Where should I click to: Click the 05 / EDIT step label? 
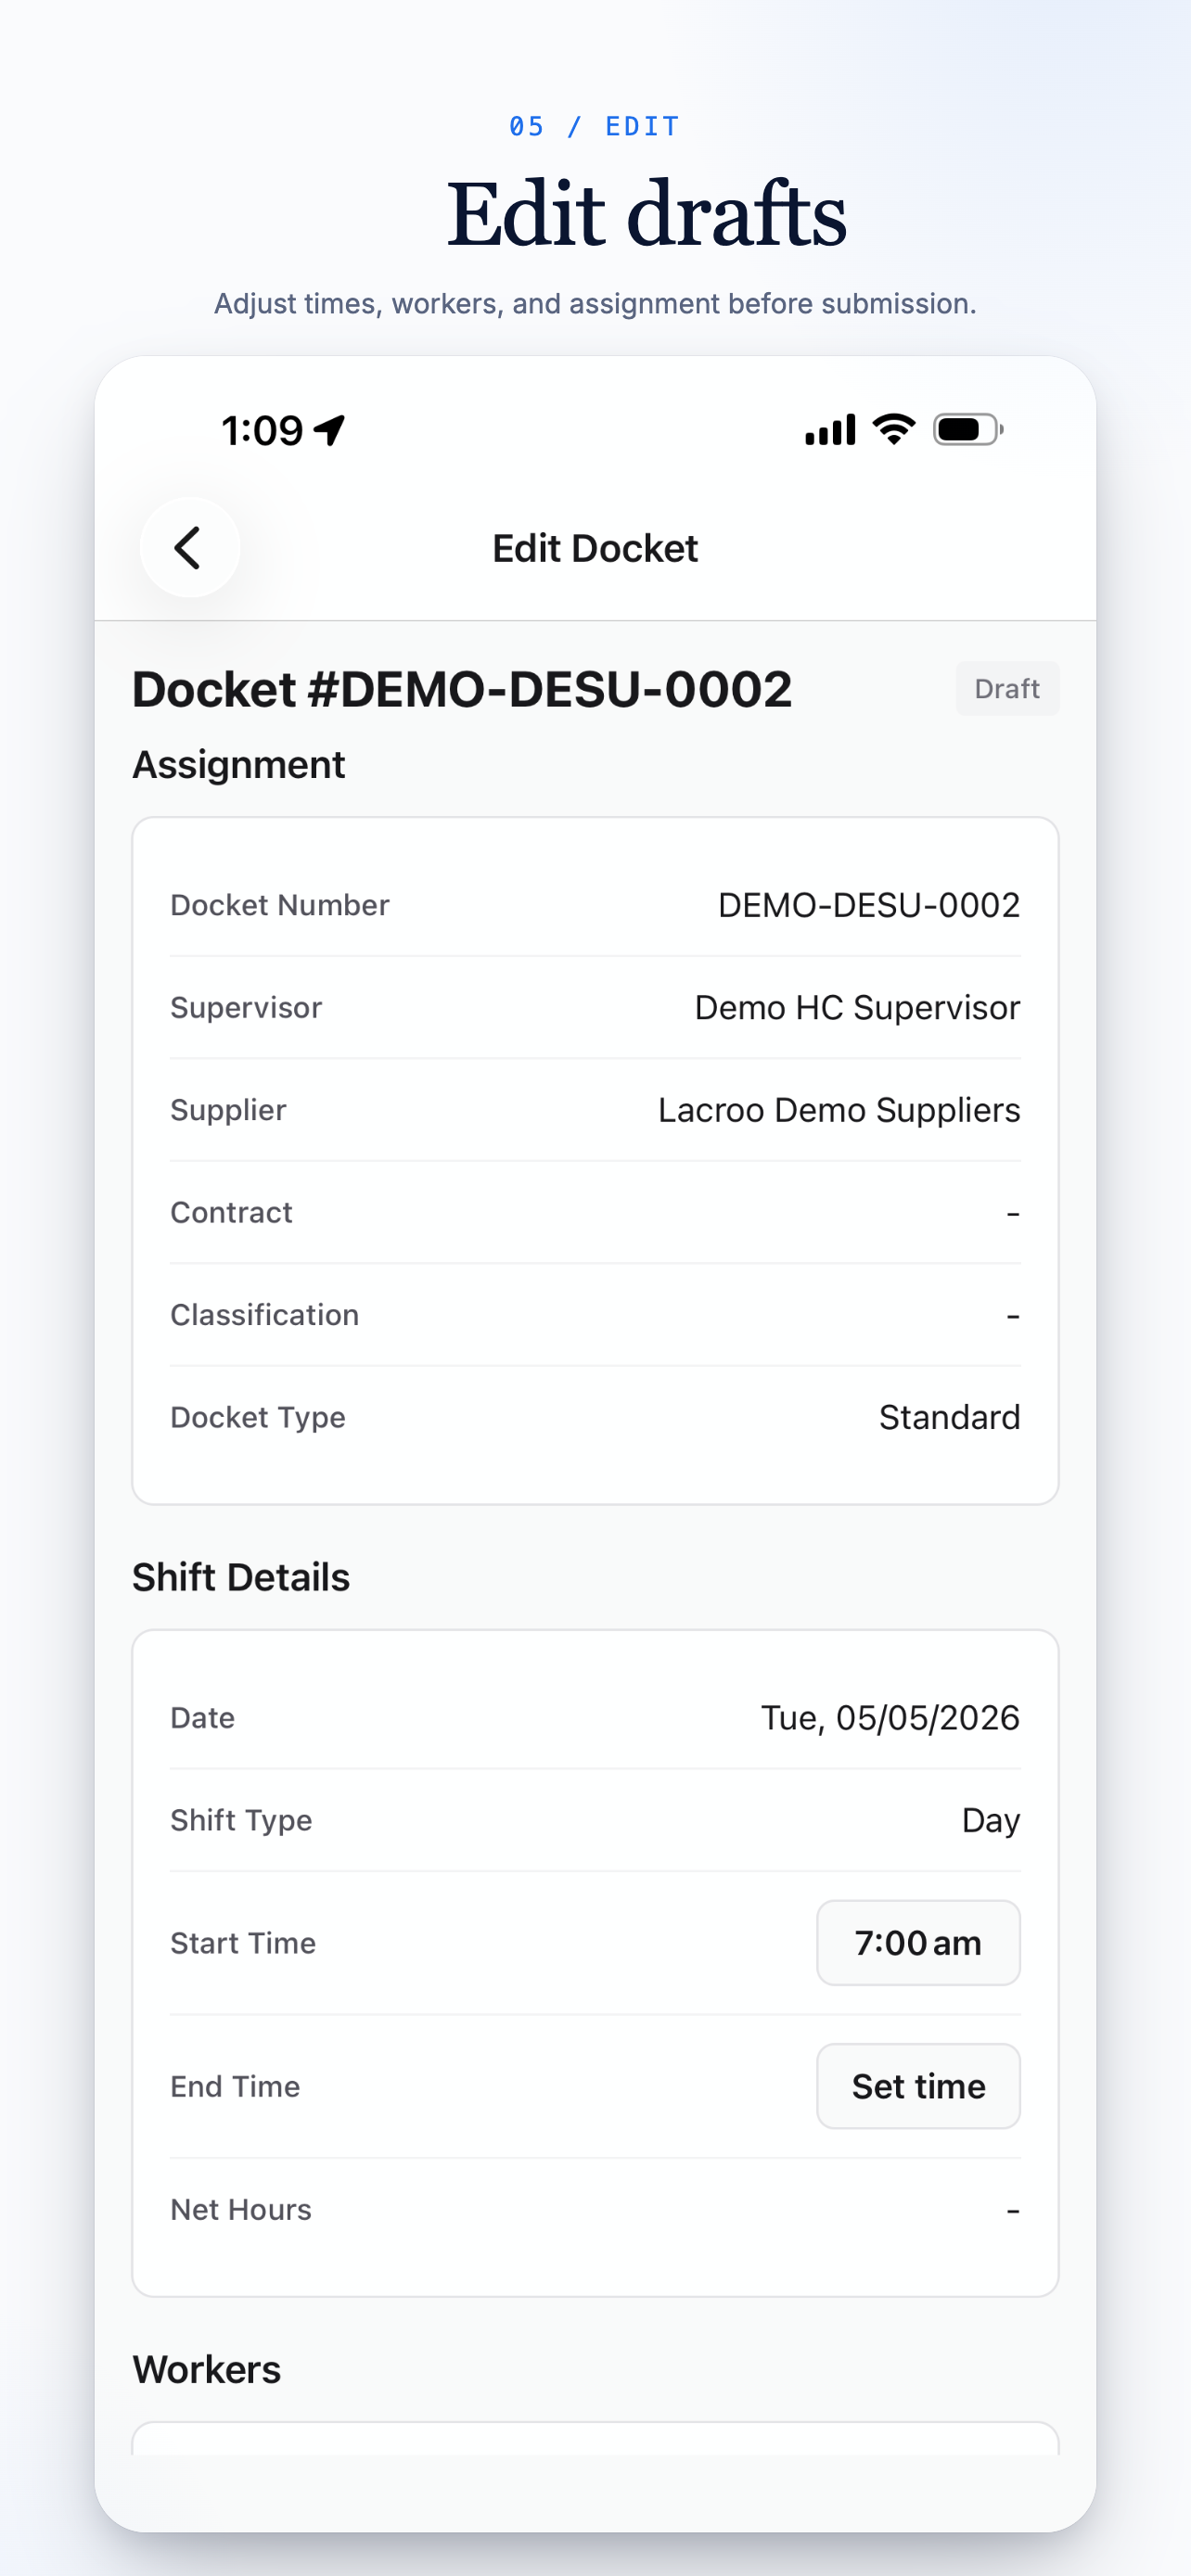[x=595, y=126]
